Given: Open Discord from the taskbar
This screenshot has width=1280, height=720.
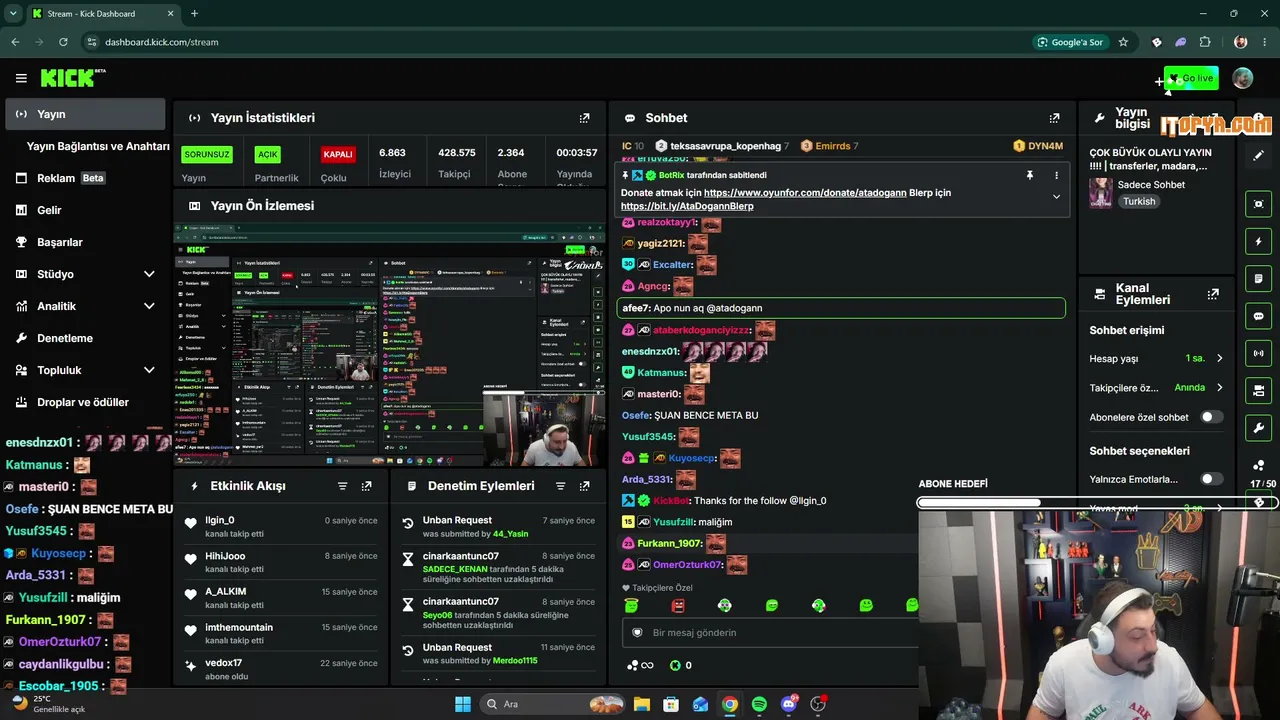Looking at the screenshot, I should [x=789, y=704].
